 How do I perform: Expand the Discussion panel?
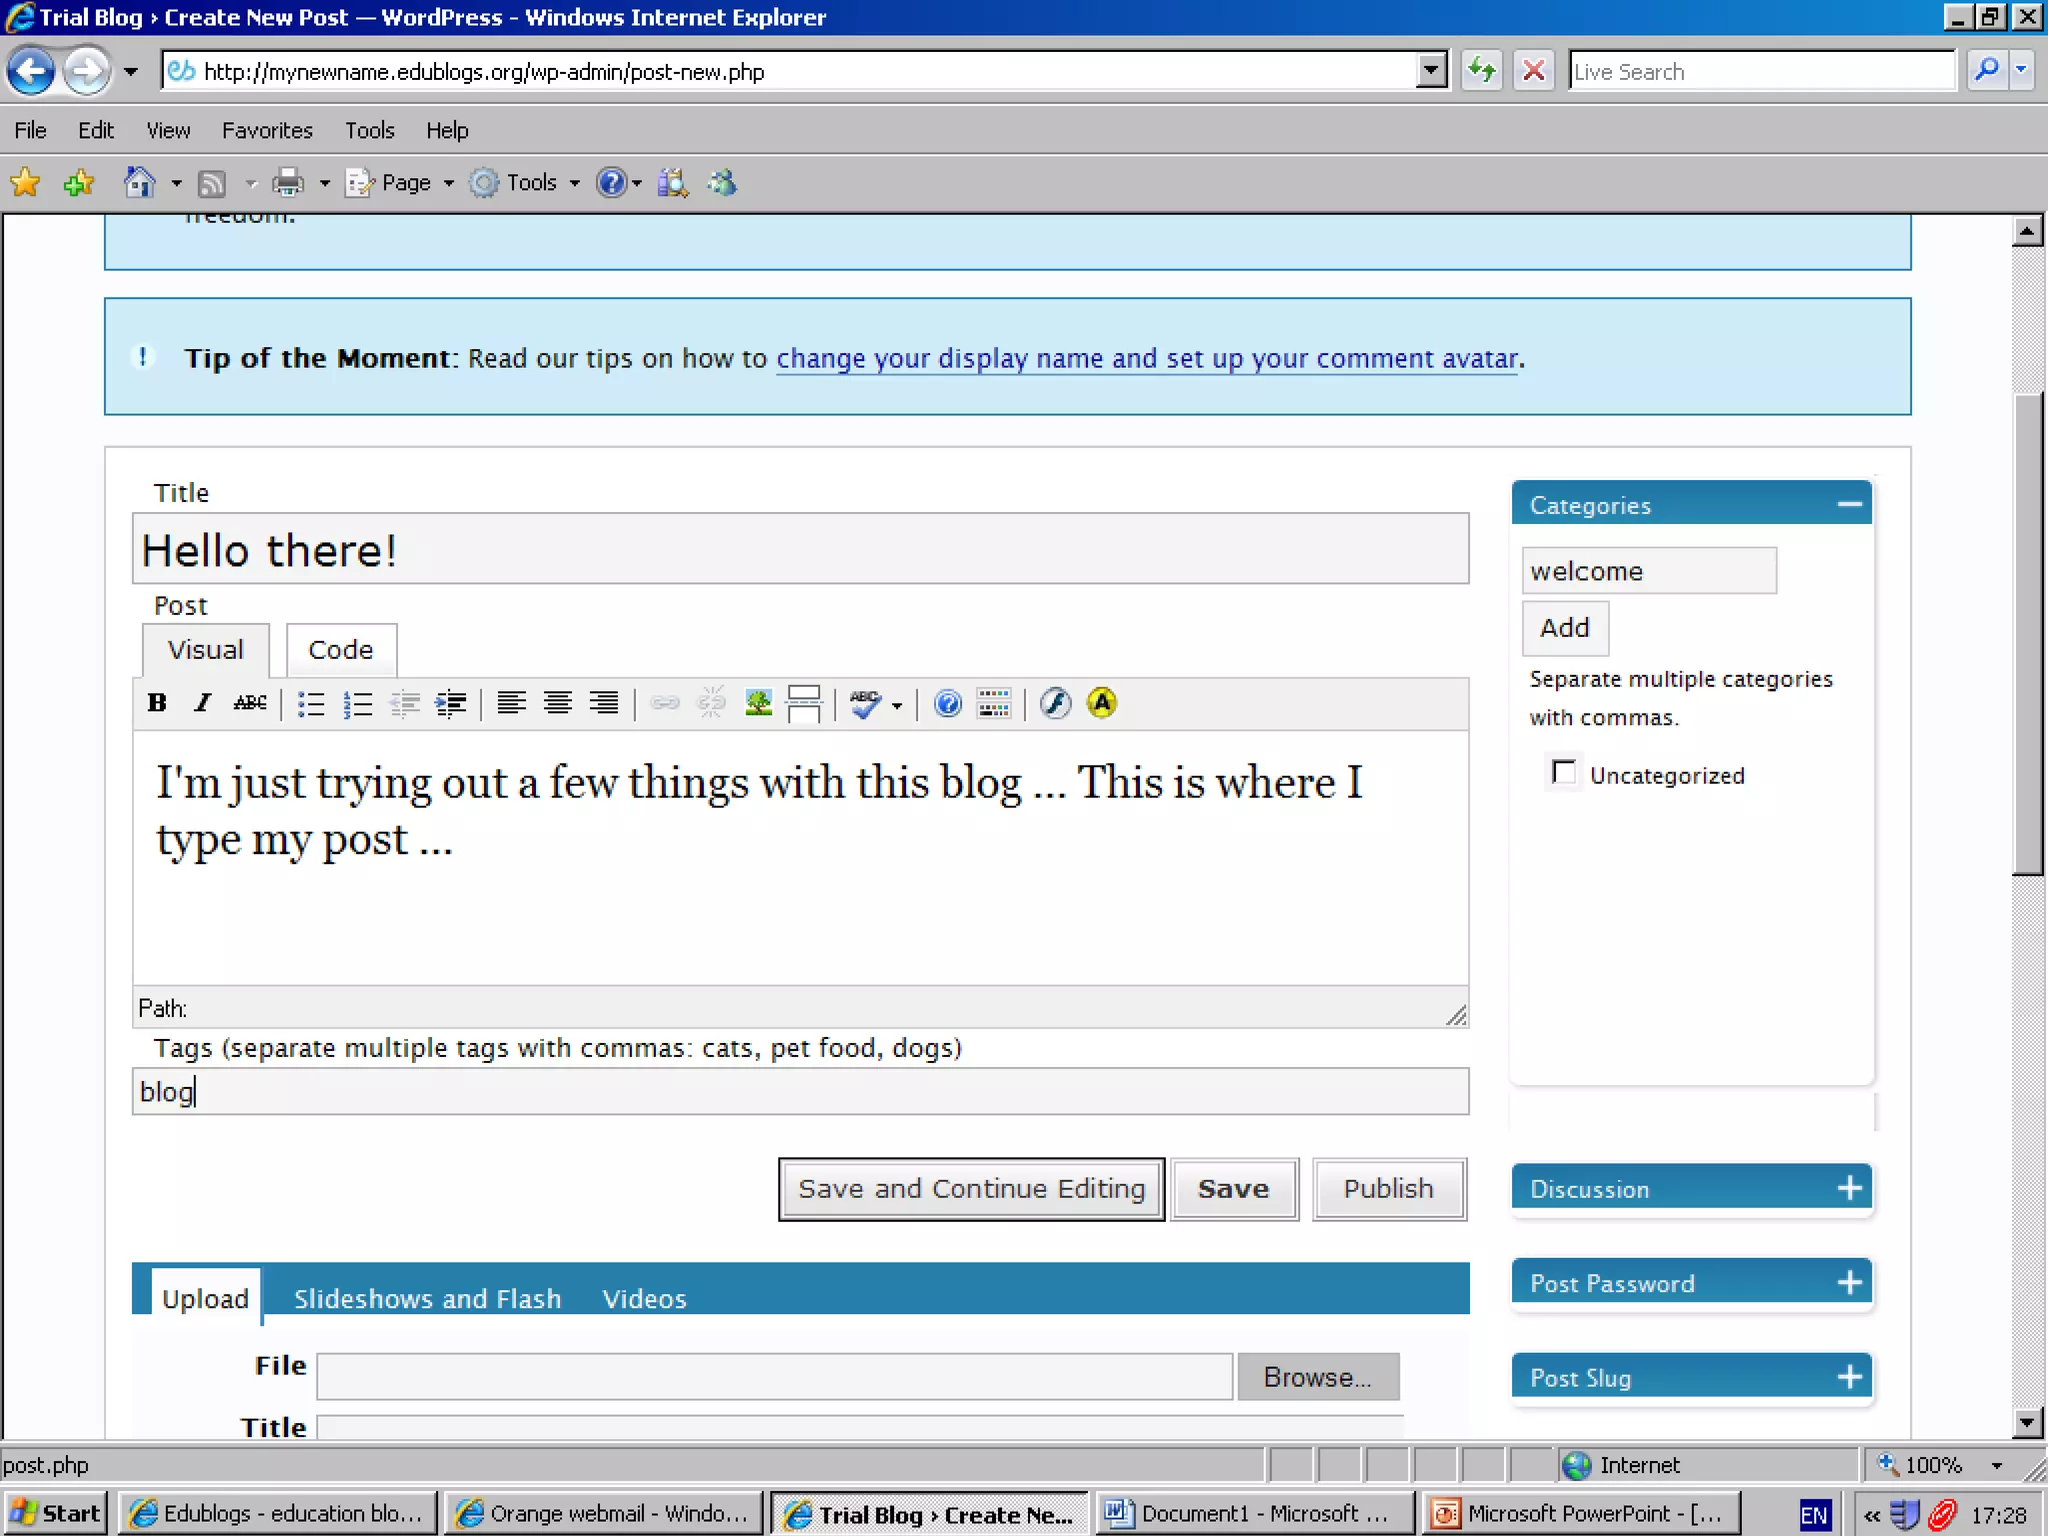(1849, 1188)
